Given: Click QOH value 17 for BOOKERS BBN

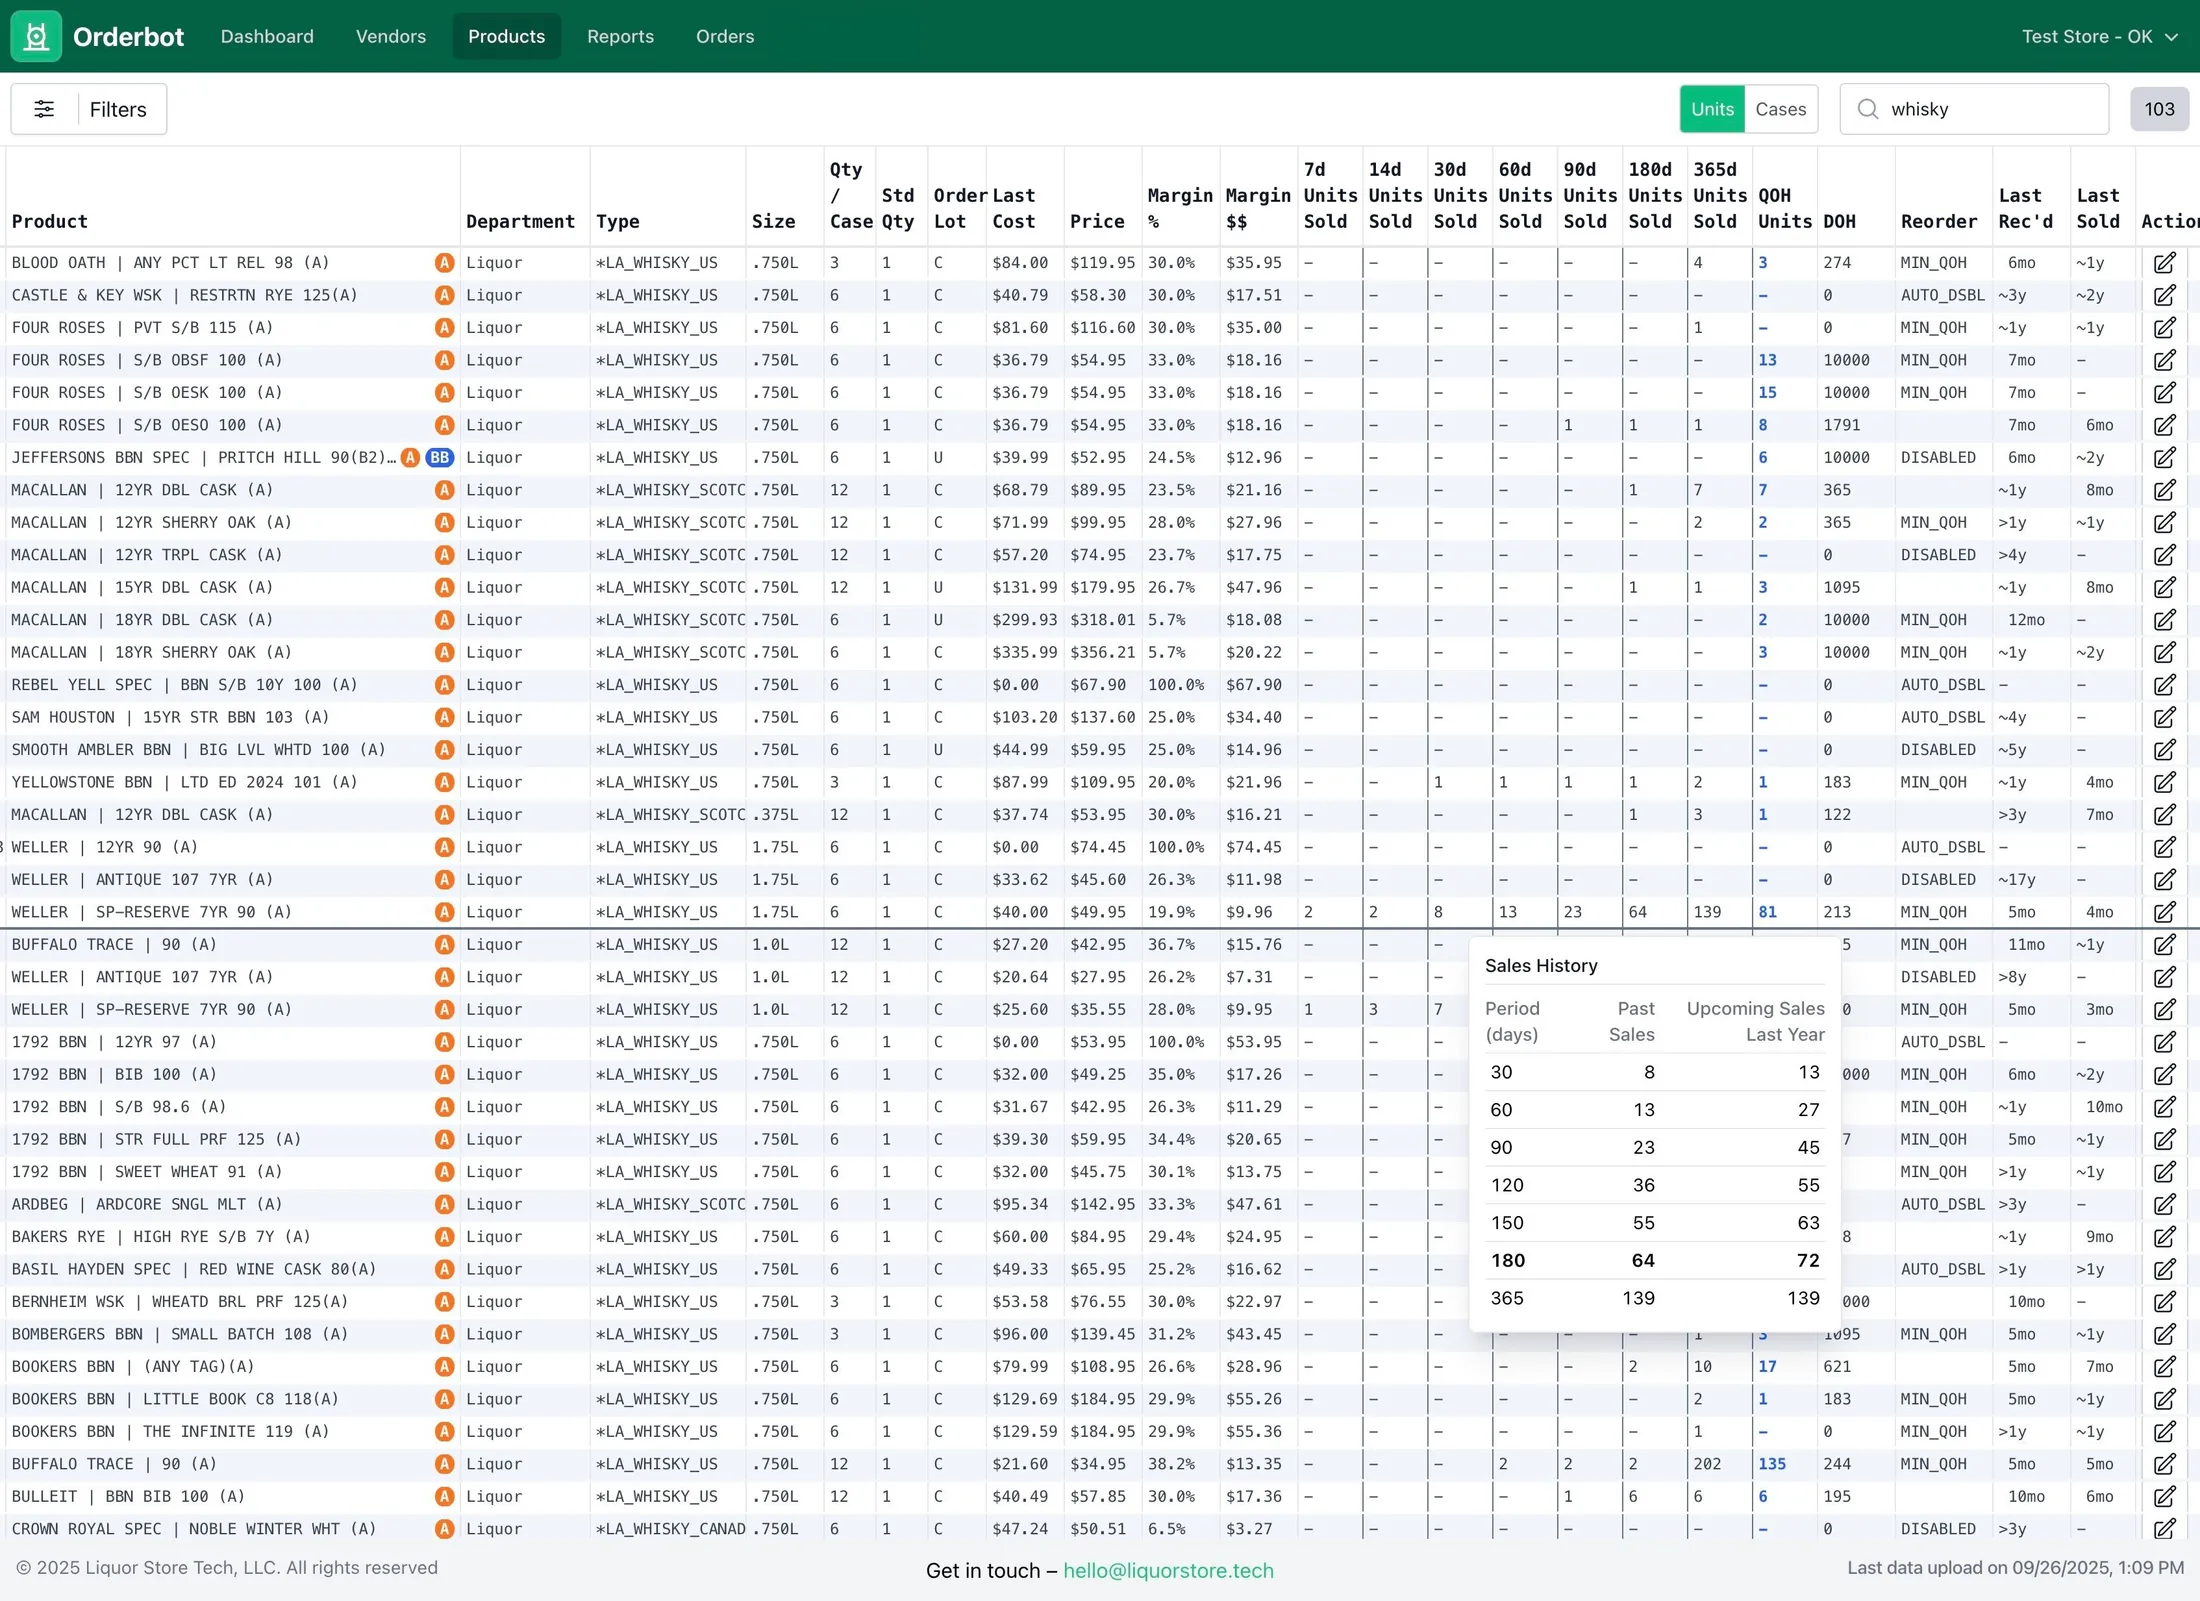Looking at the screenshot, I should click(1767, 1367).
